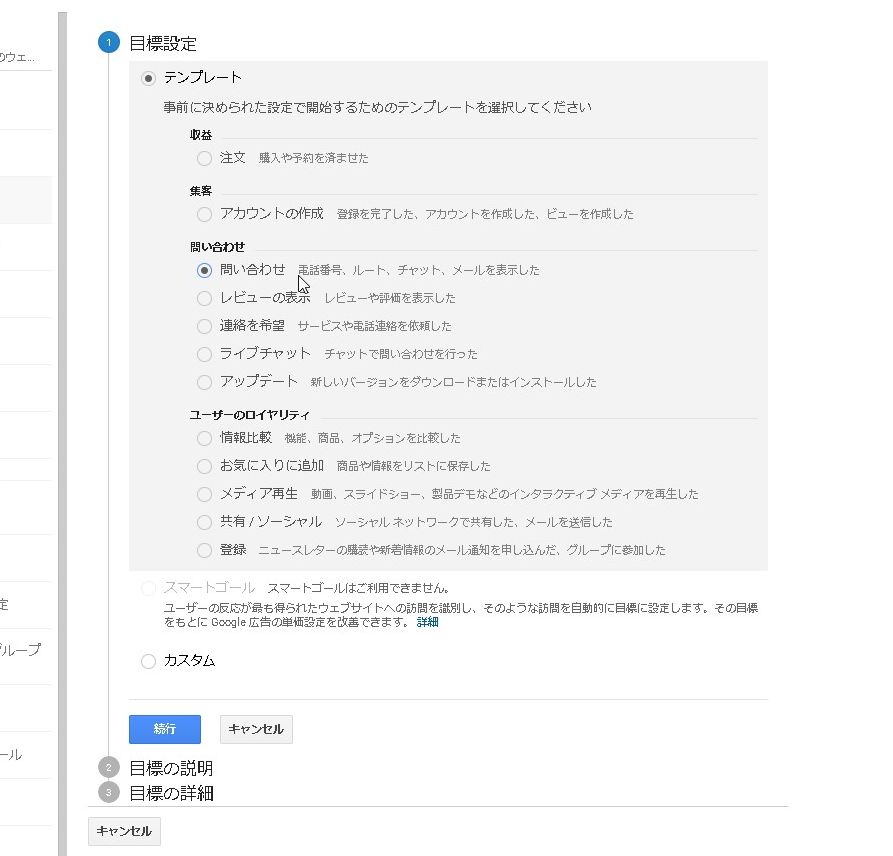Click the blue 続行 button
893x856 pixels.
tap(165, 729)
